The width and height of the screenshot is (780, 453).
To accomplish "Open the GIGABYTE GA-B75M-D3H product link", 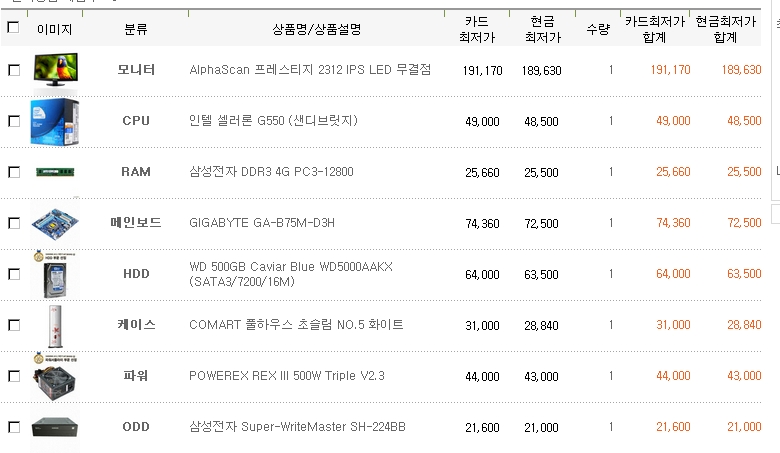I will (262, 223).
